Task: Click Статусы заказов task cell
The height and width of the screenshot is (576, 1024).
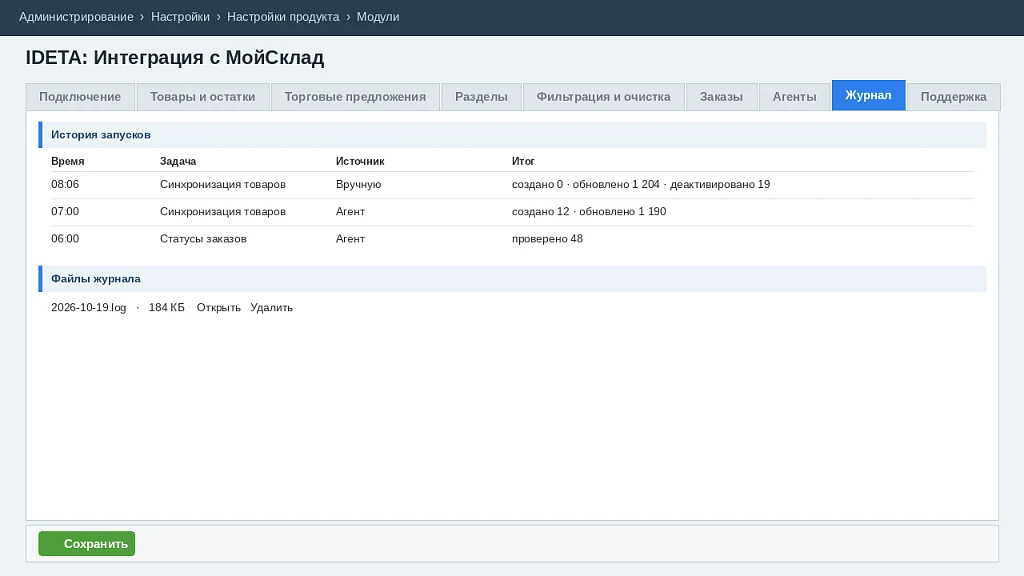Action: tap(203, 239)
